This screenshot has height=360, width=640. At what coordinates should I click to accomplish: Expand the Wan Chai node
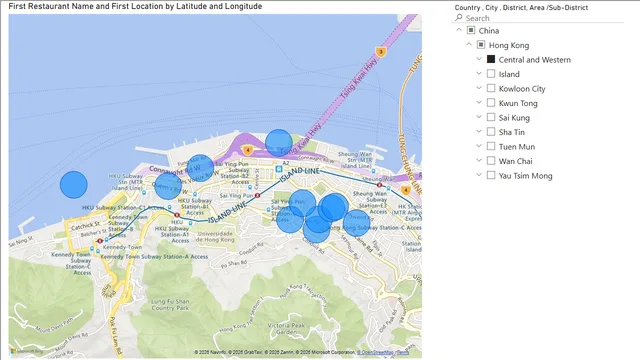tap(479, 160)
